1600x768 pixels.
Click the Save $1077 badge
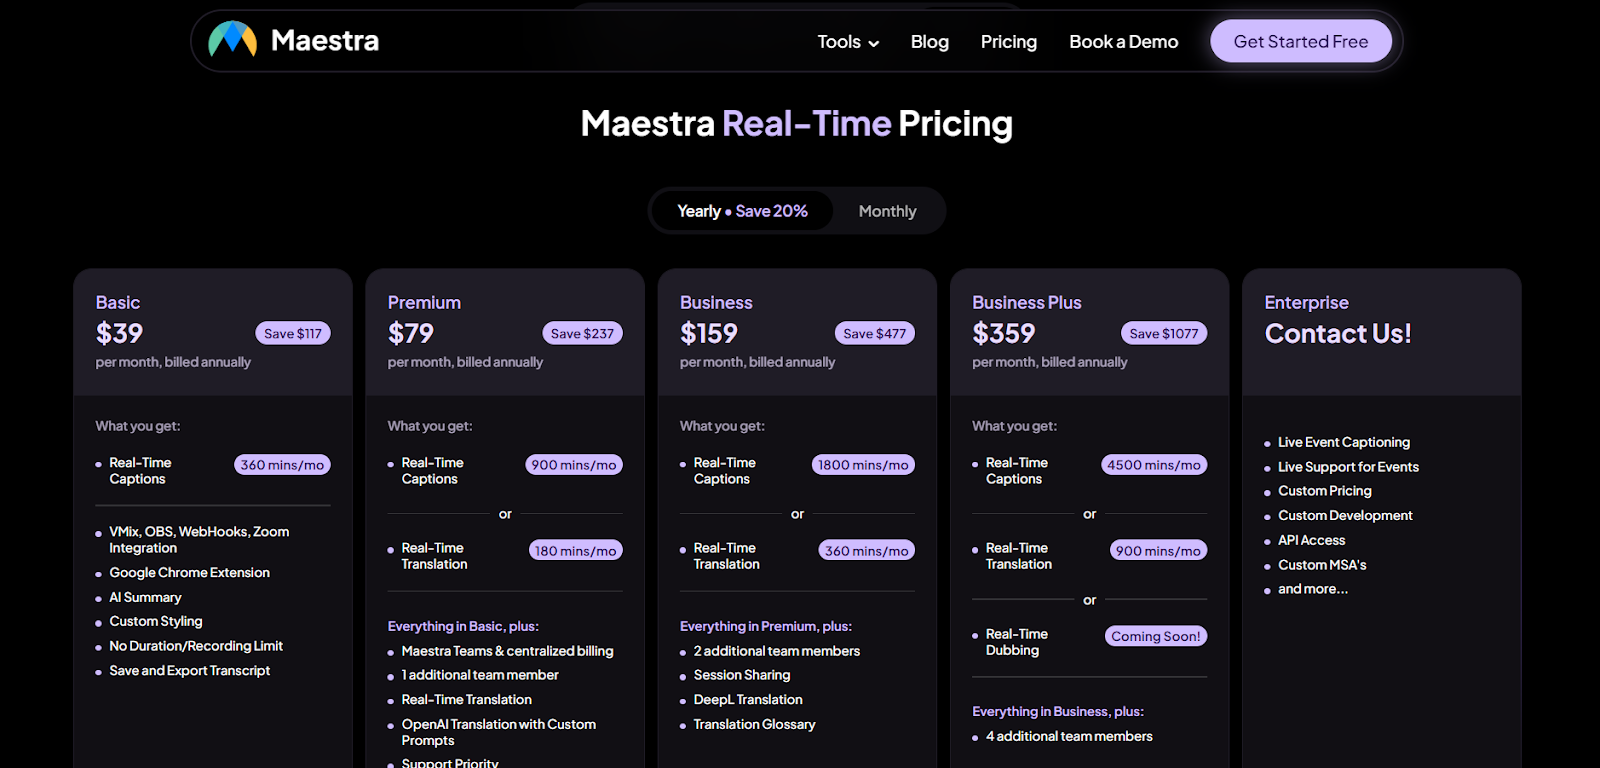[1164, 333]
